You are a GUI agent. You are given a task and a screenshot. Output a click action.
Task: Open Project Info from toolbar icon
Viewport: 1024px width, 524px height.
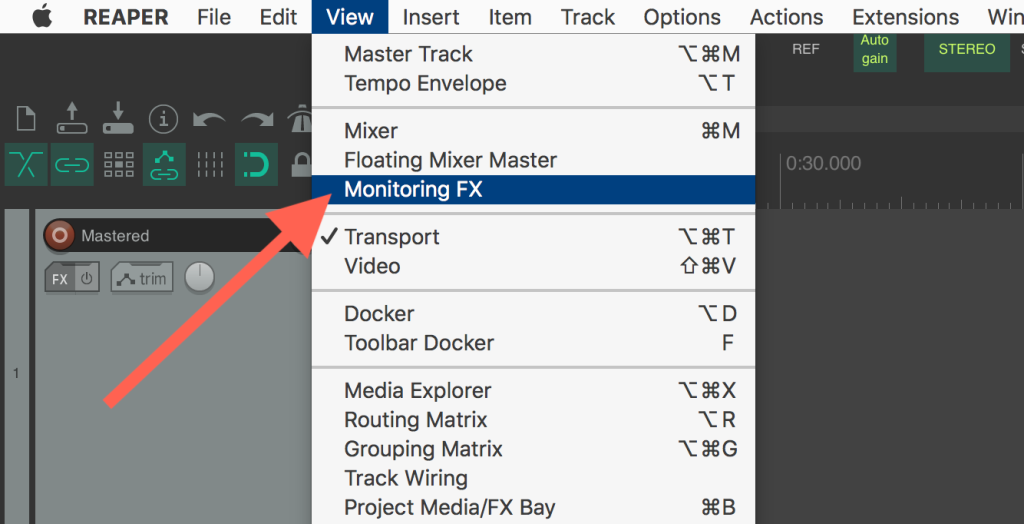163,119
